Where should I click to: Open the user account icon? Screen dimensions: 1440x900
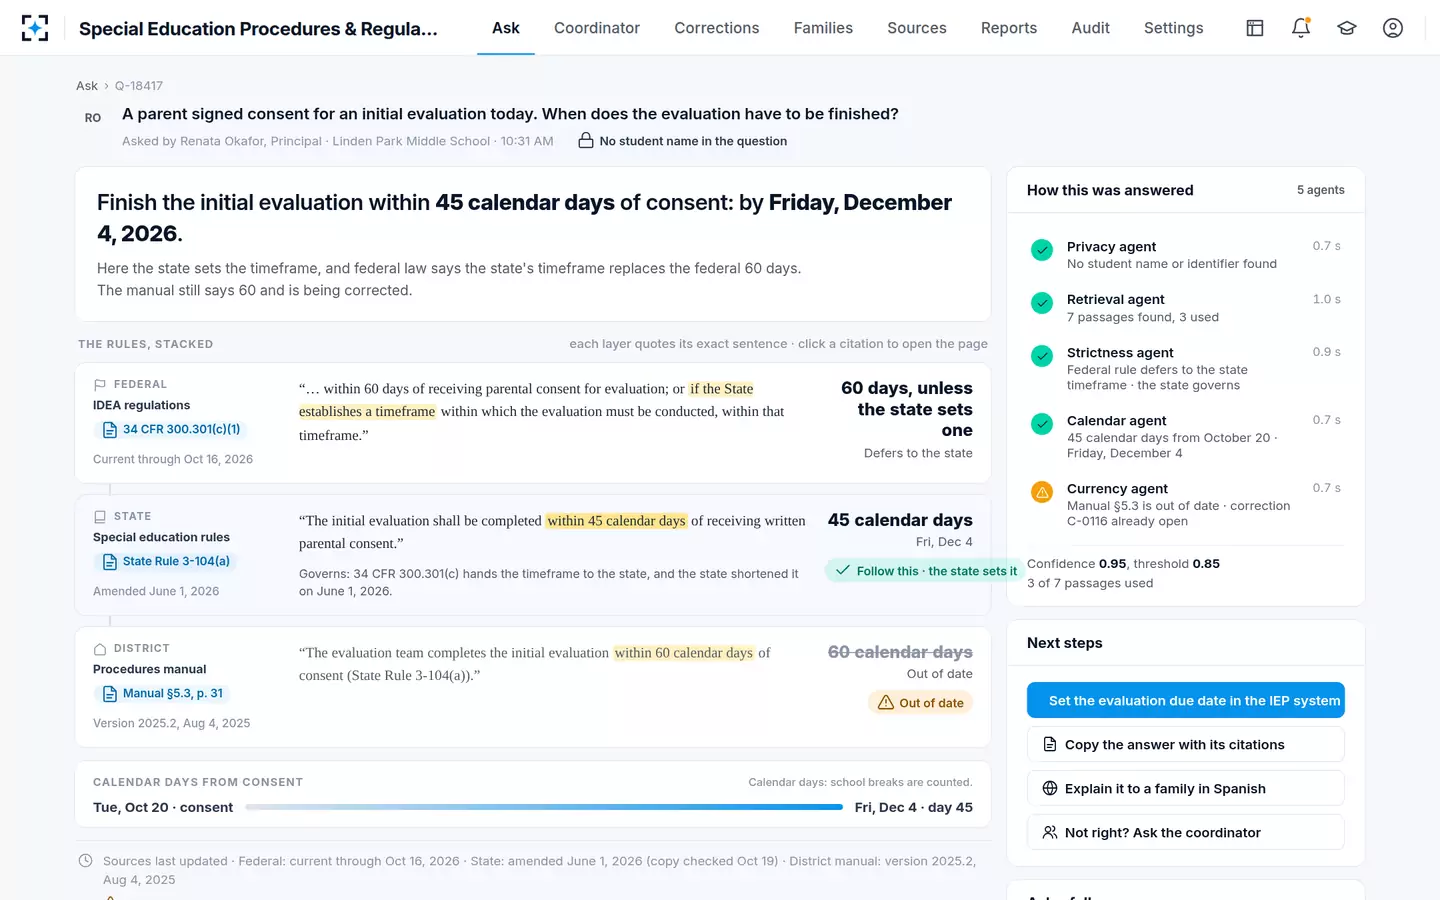[1393, 28]
